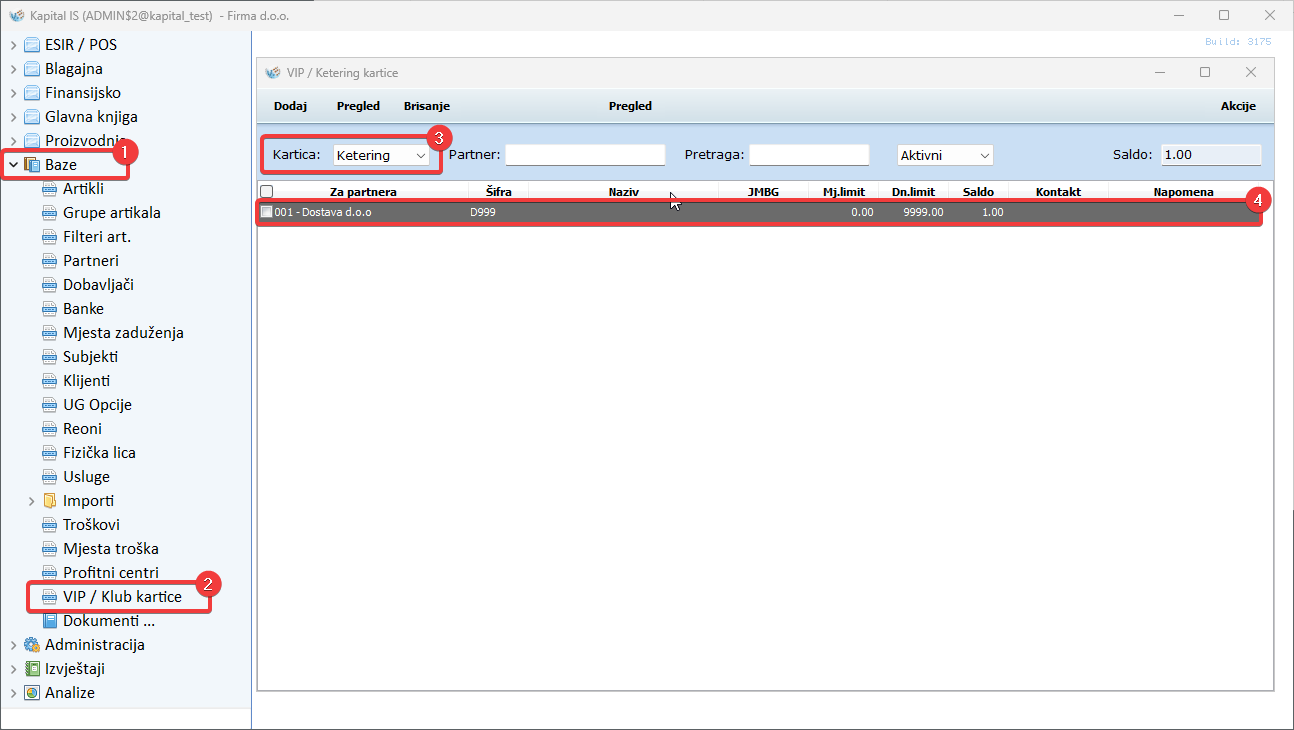Click the Artikli icon in the sidebar
The image size is (1294, 730).
tap(50, 188)
